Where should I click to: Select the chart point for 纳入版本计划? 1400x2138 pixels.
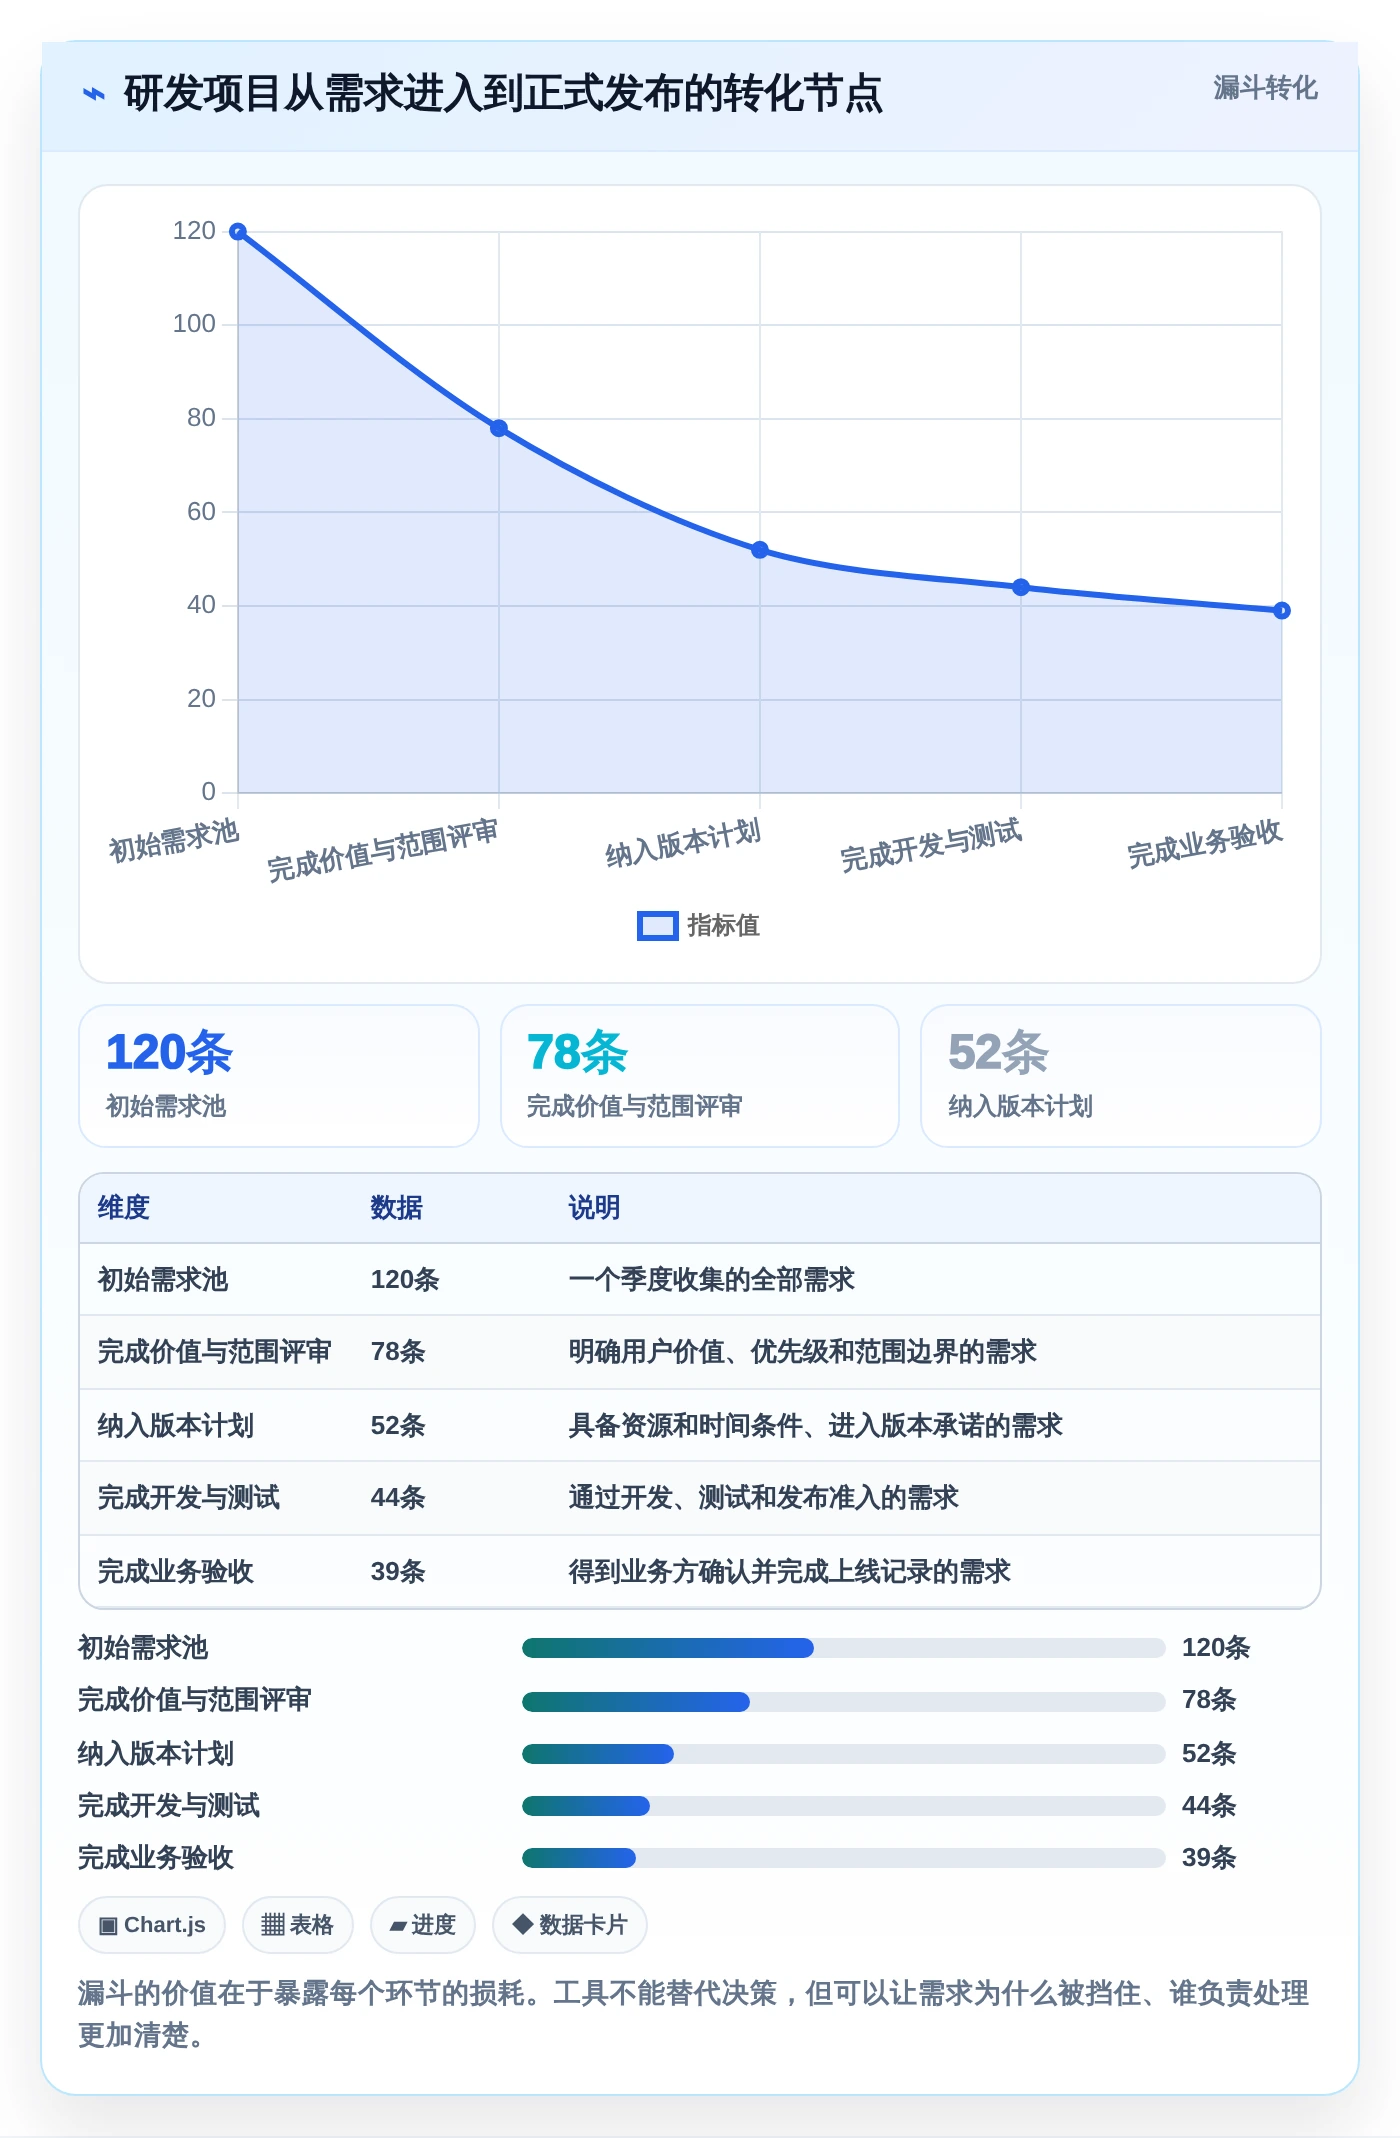point(760,550)
